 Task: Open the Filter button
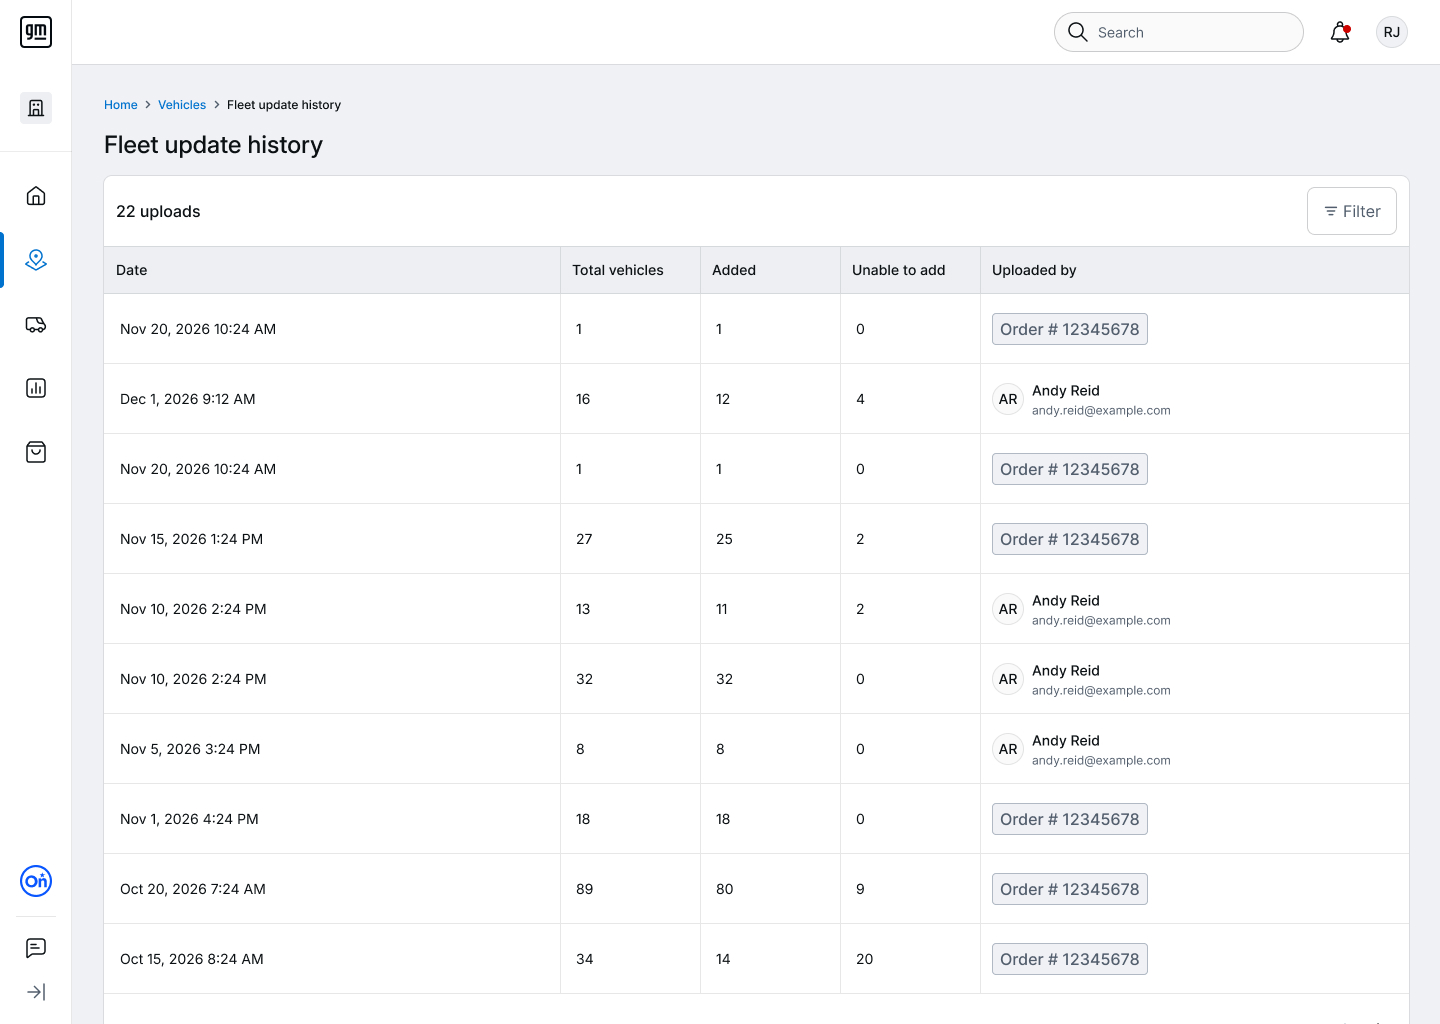click(1352, 211)
